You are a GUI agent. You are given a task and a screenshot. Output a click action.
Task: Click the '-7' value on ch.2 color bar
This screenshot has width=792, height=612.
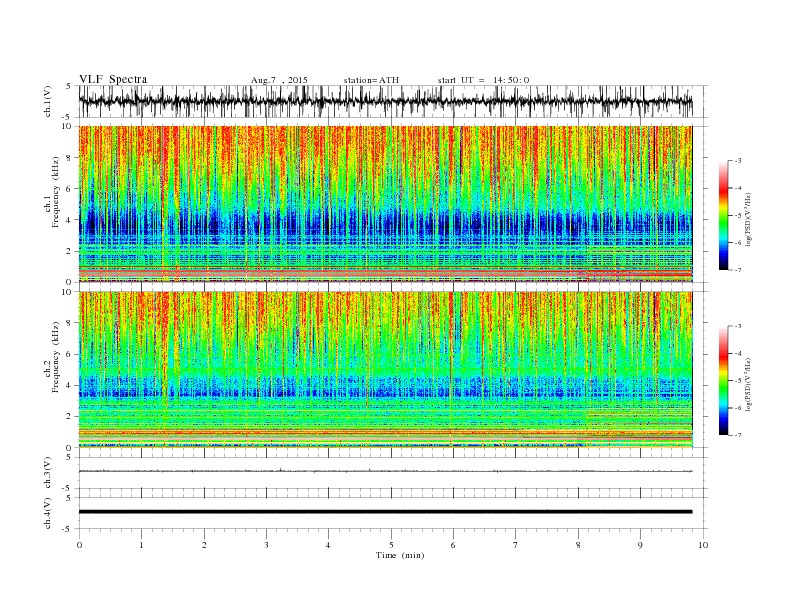737,435
